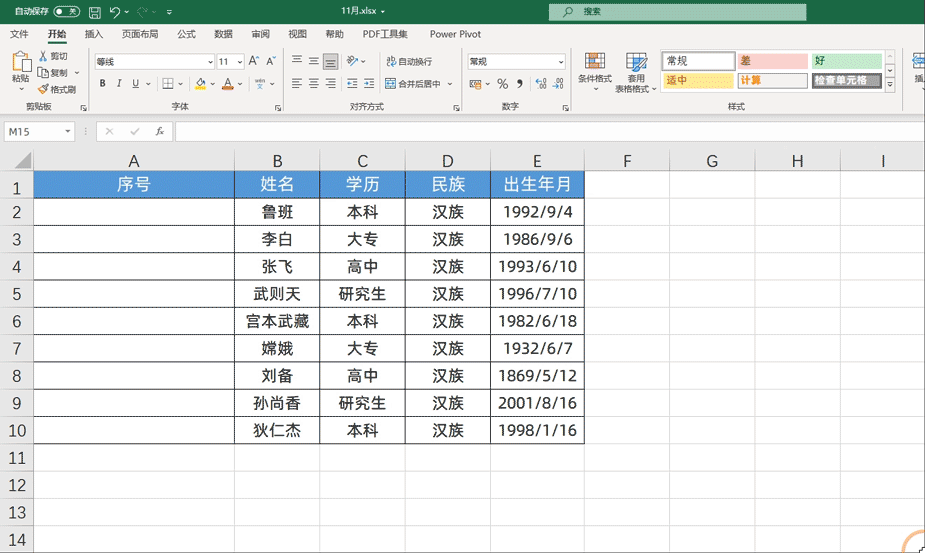
Task: Apply the Normal (常规) cell style
Action: [x=698, y=61]
